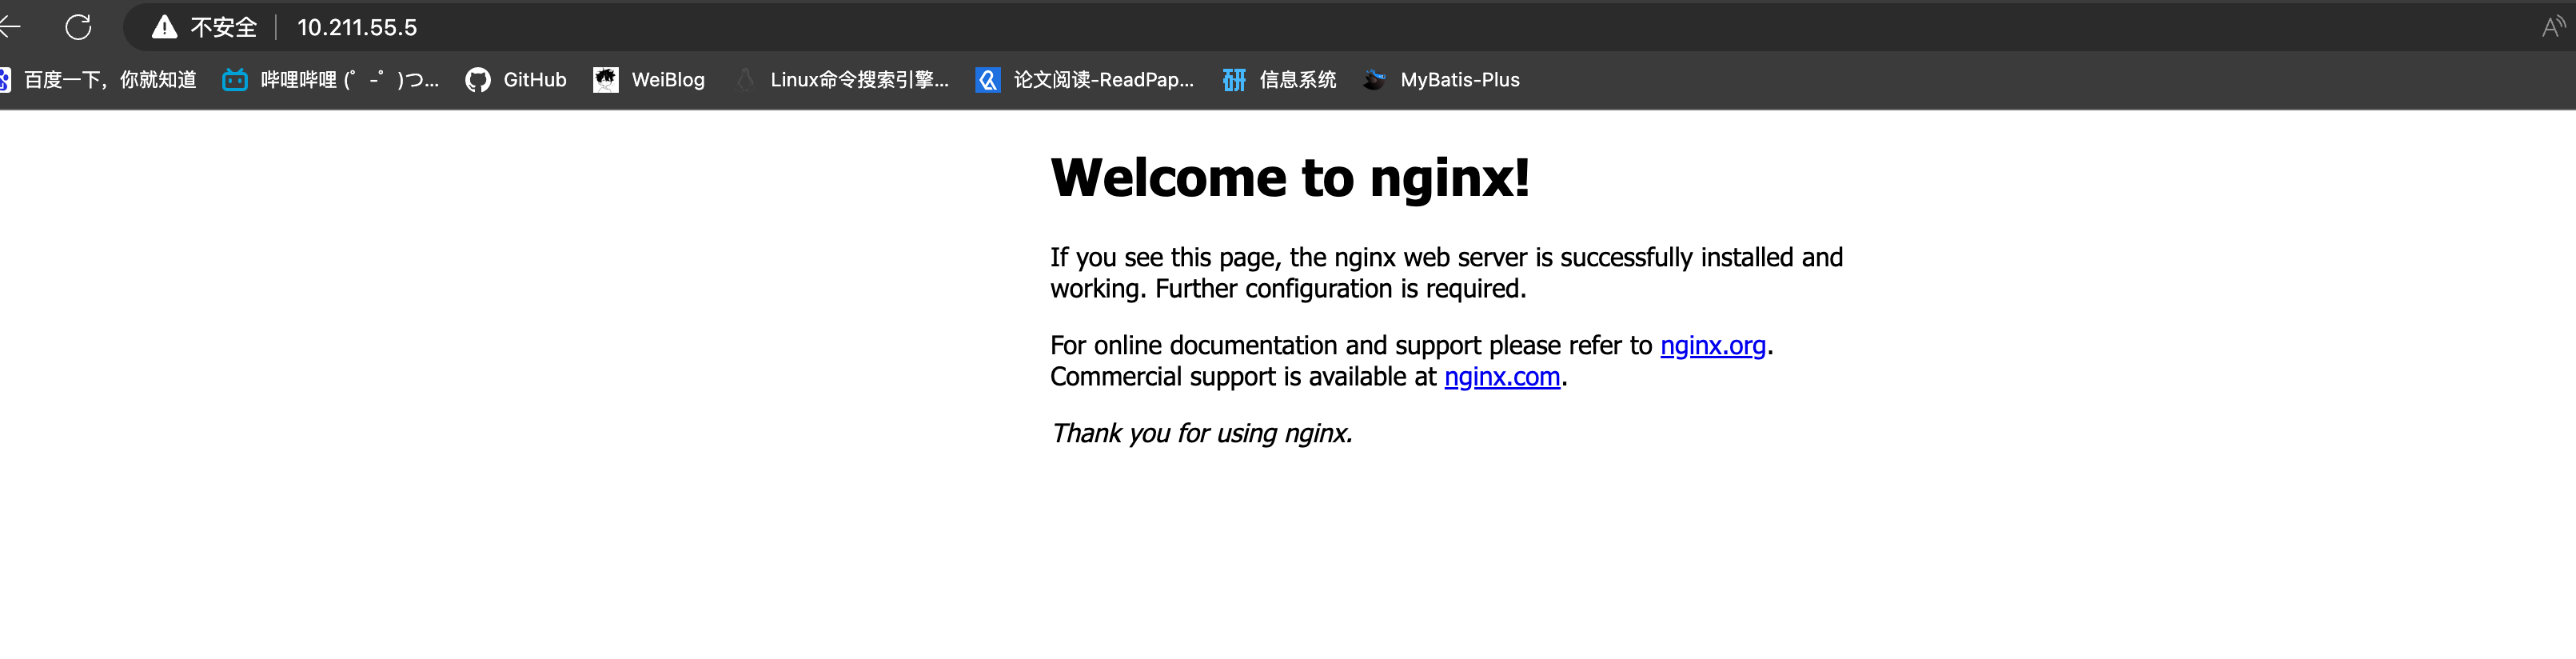Click the security warning triangle icon
Image resolution: width=2576 pixels, height=659 pixels.
(164, 27)
